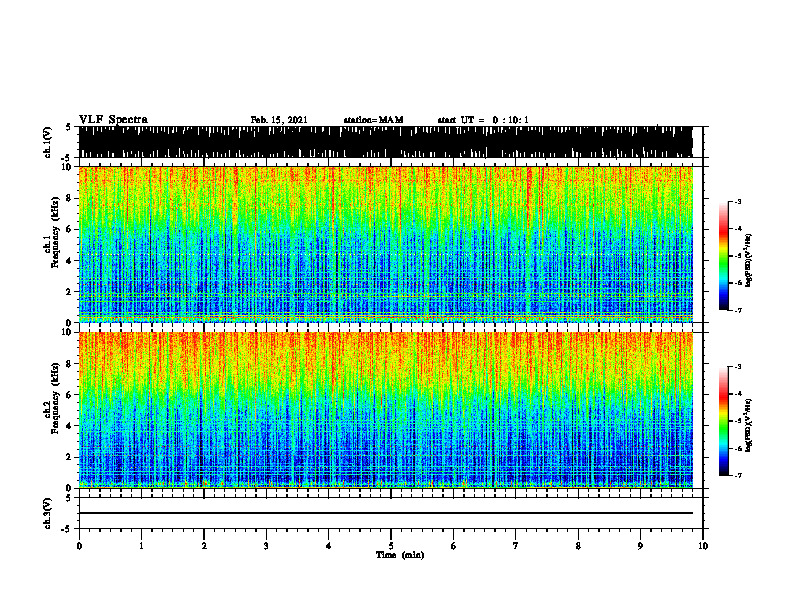Click the "Time (min)" x-axis label
This screenshot has height=612, width=792.
(x=400, y=555)
